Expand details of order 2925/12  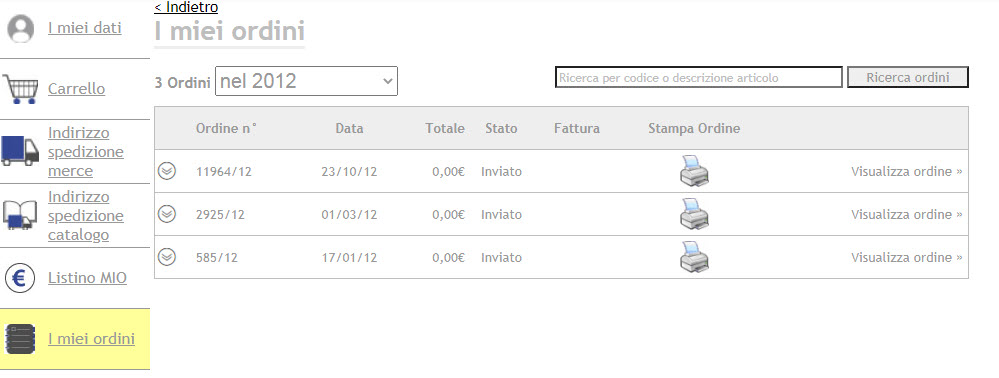pos(167,214)
